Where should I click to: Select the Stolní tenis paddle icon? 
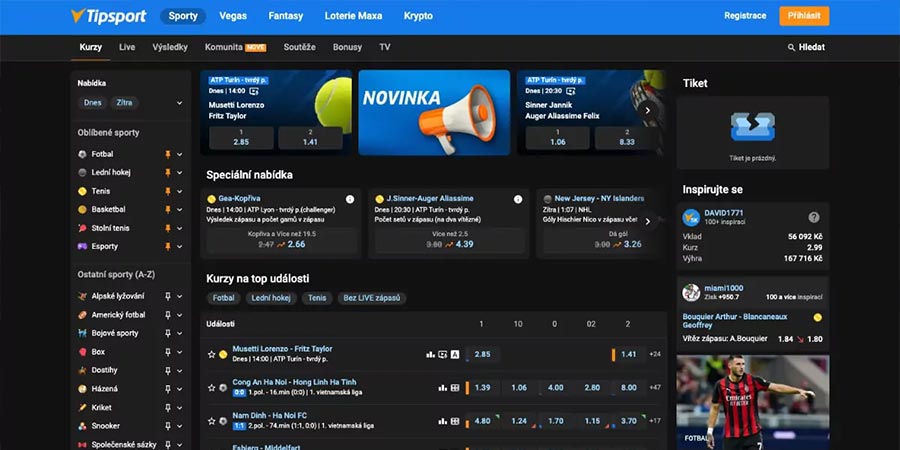coord(83,228)
